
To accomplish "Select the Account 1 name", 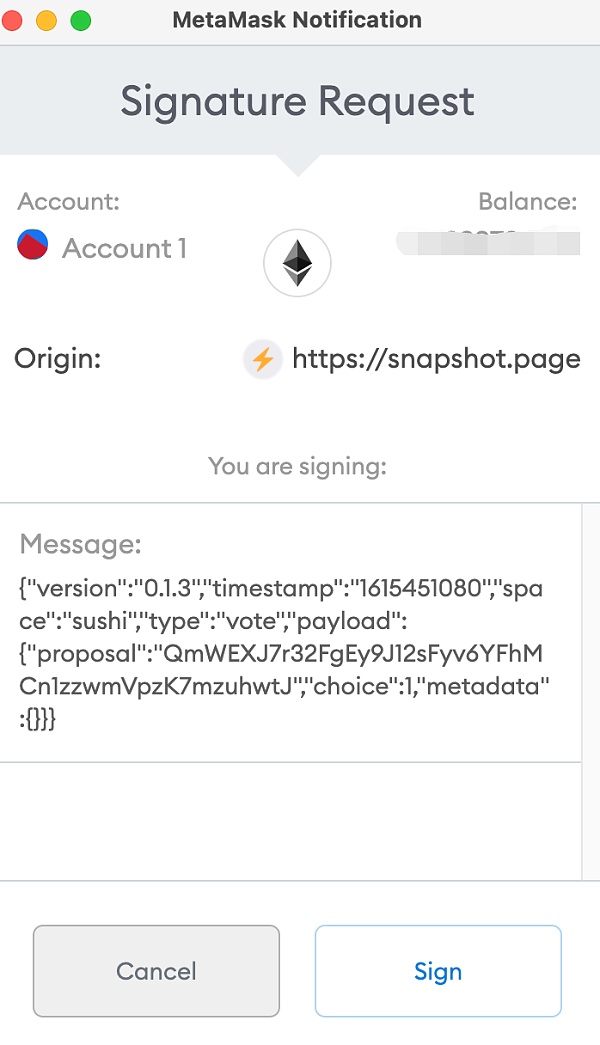I will 124,248.
